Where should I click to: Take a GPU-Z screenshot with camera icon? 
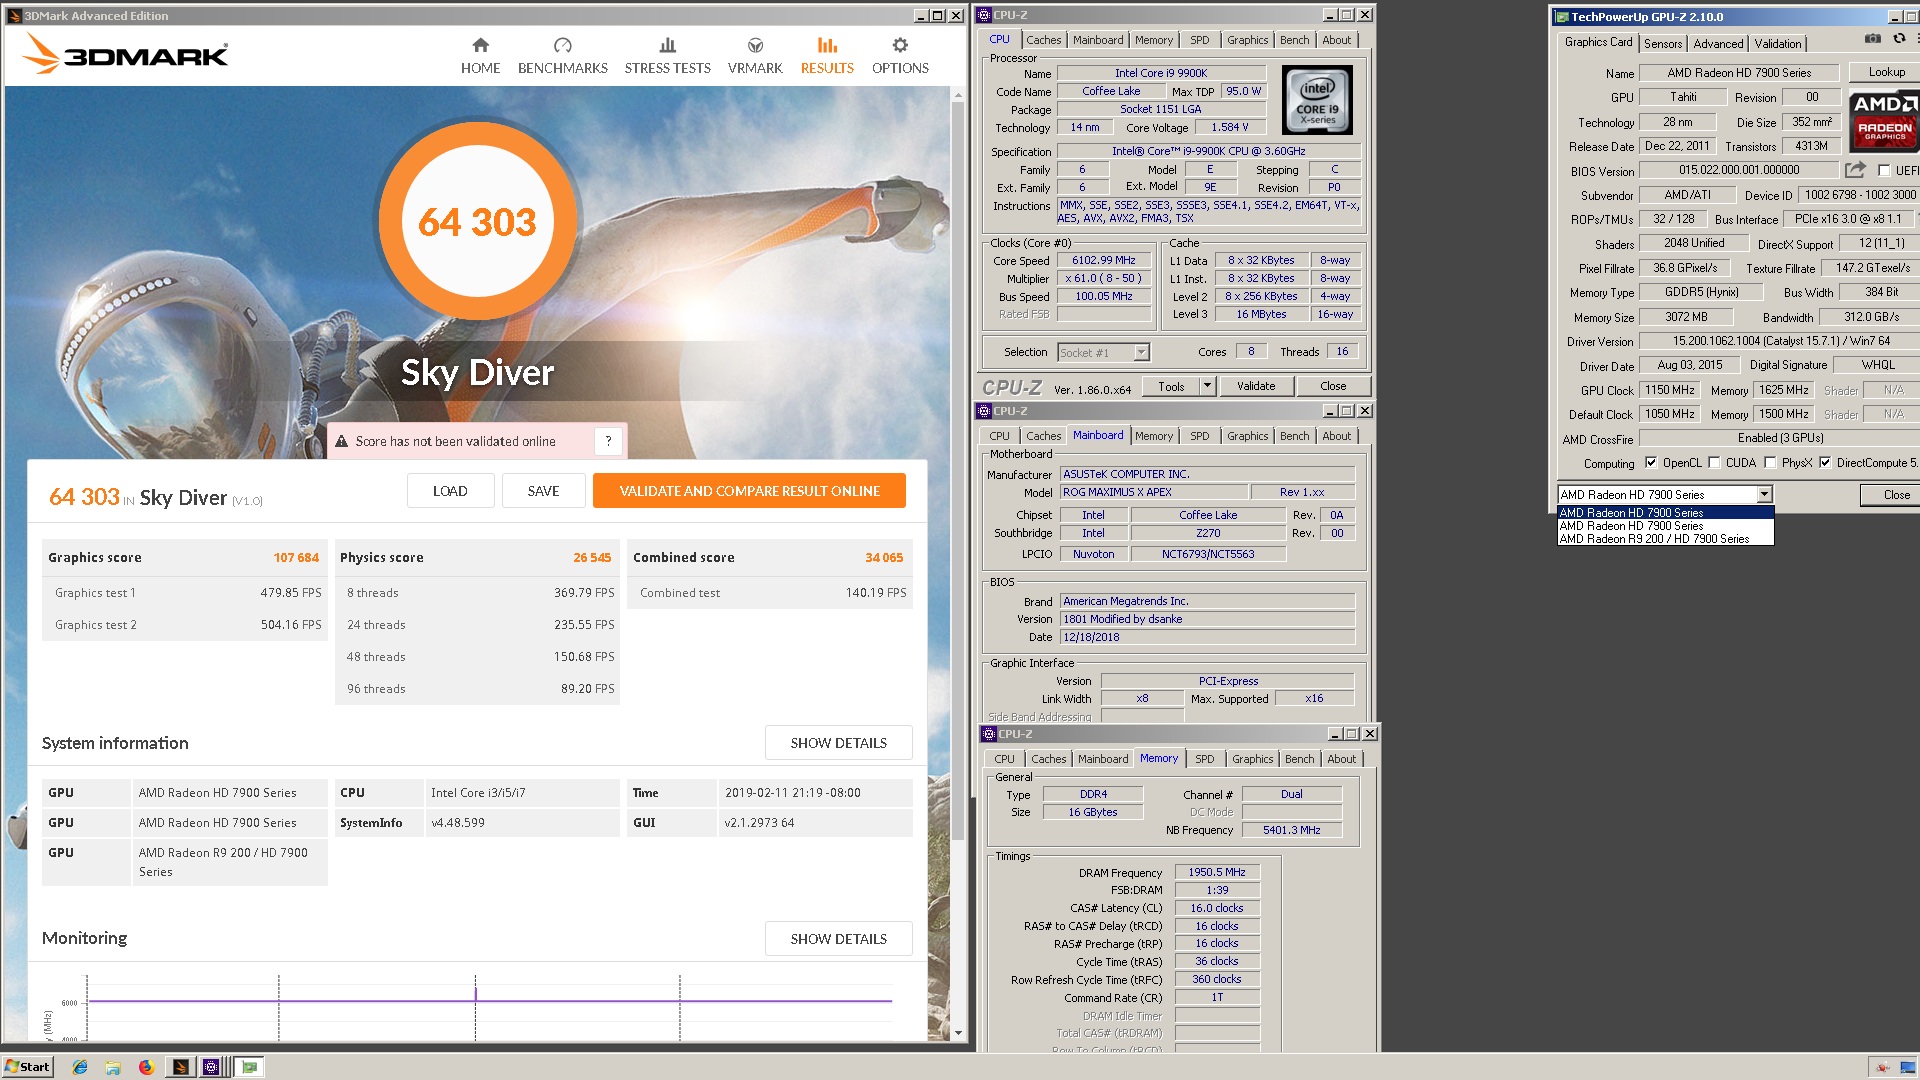coord(1872,39)
